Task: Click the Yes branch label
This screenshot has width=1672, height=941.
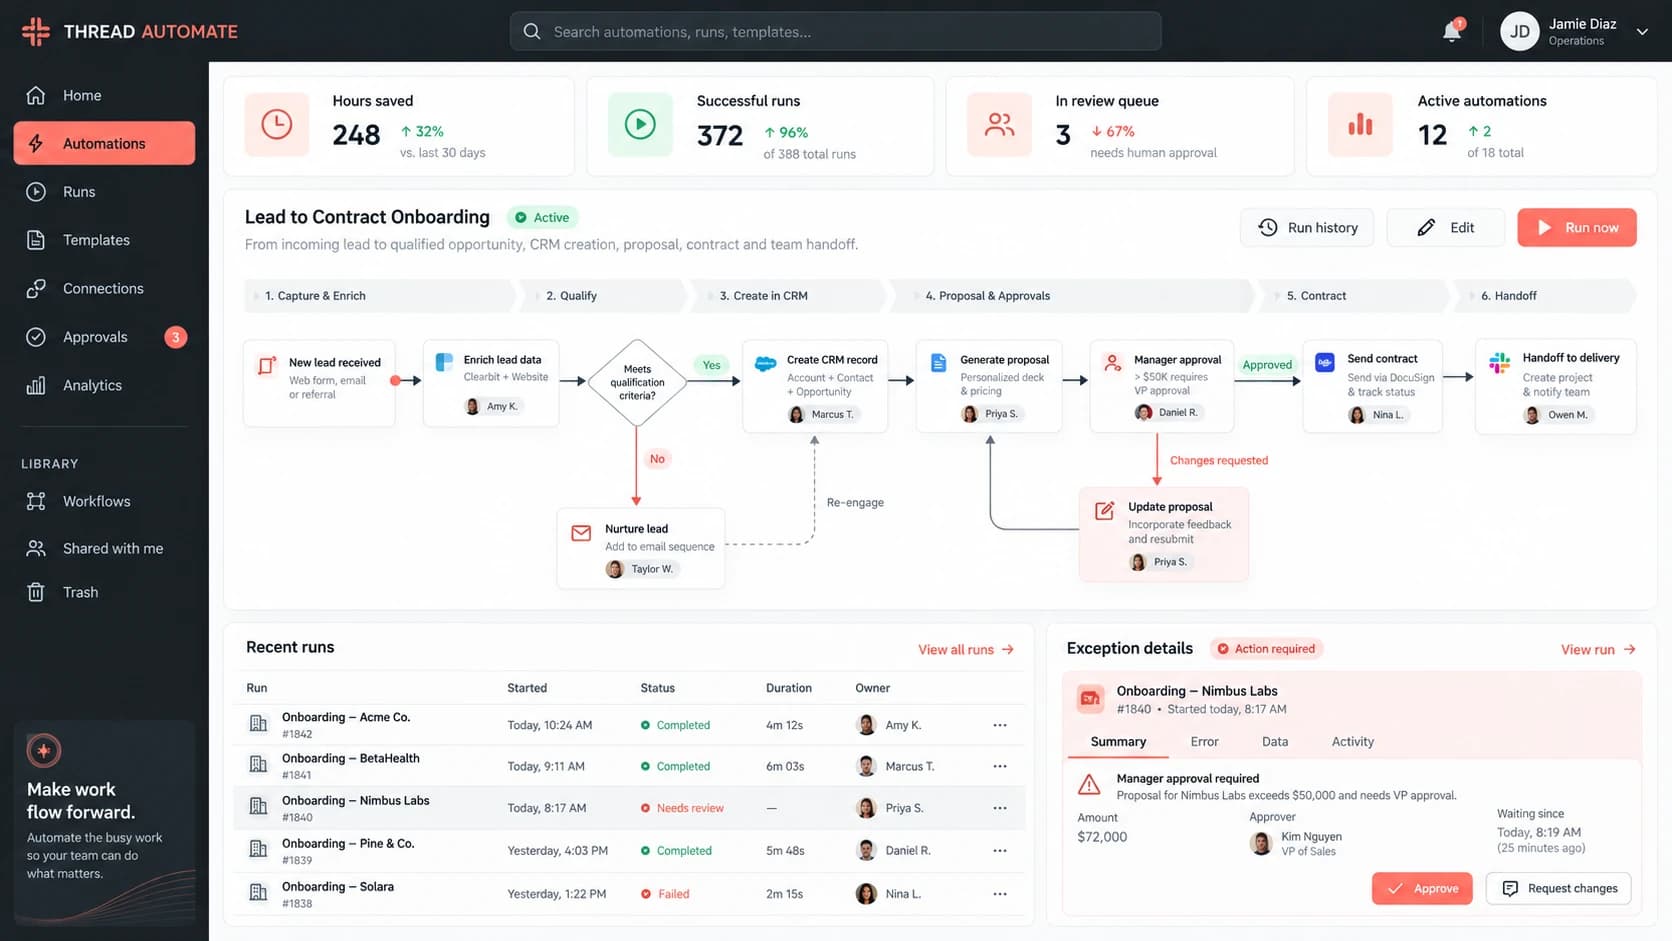Action: tap(711, 365)
